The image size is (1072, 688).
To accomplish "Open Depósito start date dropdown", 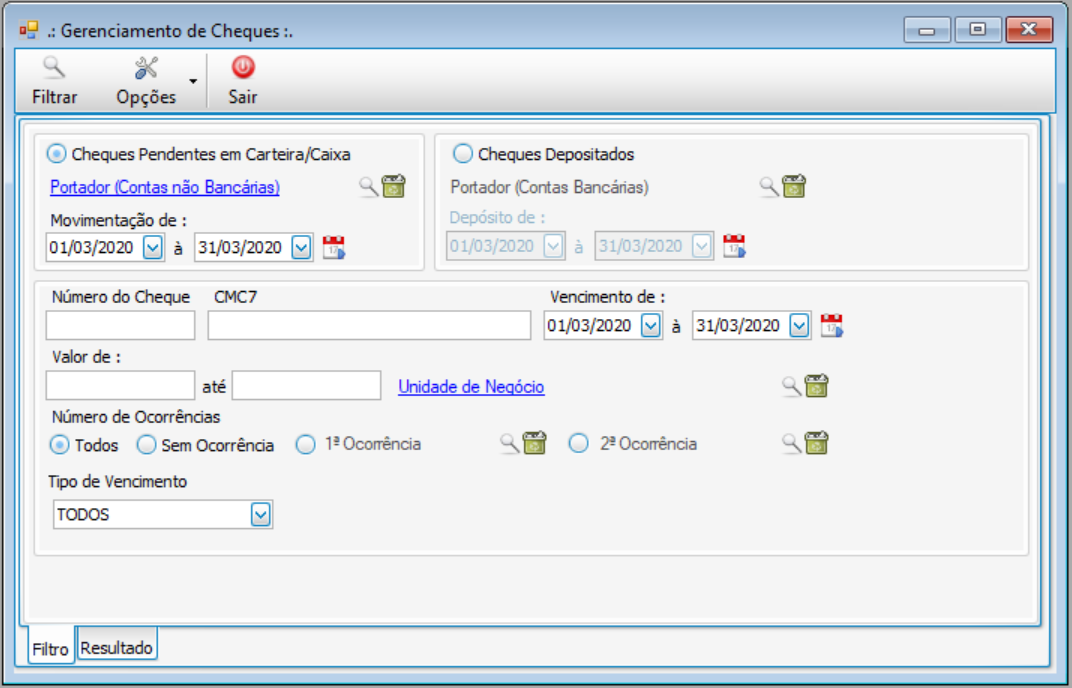I will (553, 246).
